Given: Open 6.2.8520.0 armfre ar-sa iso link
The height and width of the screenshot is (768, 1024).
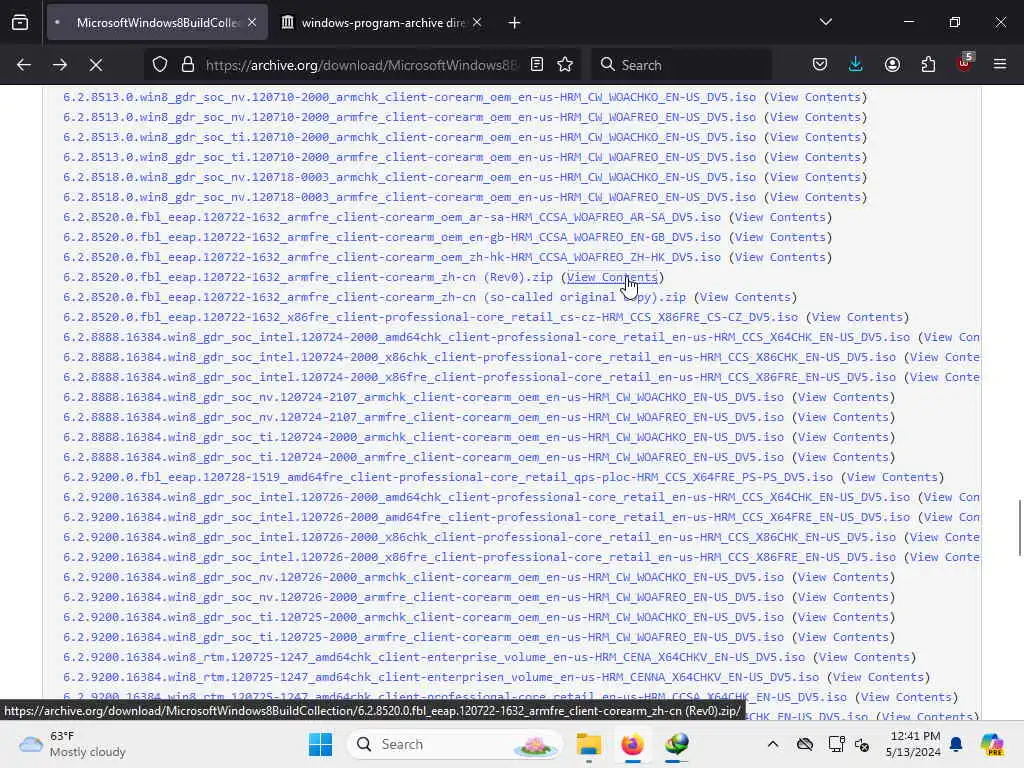Looking at the screenshot, I should click(392, 217).
